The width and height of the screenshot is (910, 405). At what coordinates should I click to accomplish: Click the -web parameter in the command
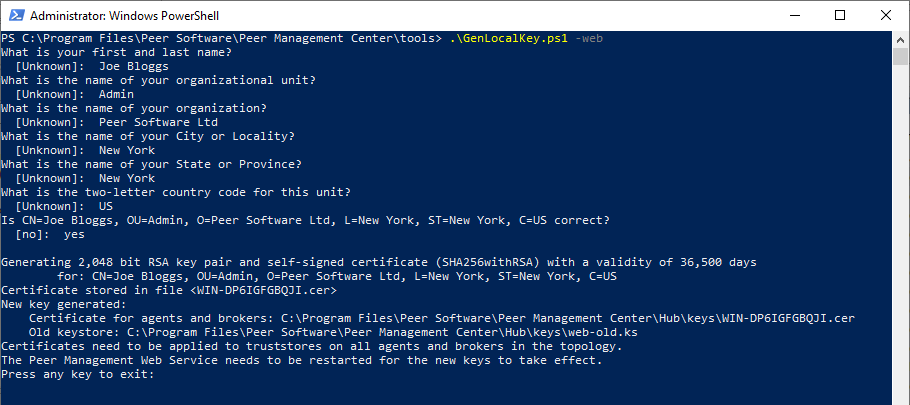(589, 39)
